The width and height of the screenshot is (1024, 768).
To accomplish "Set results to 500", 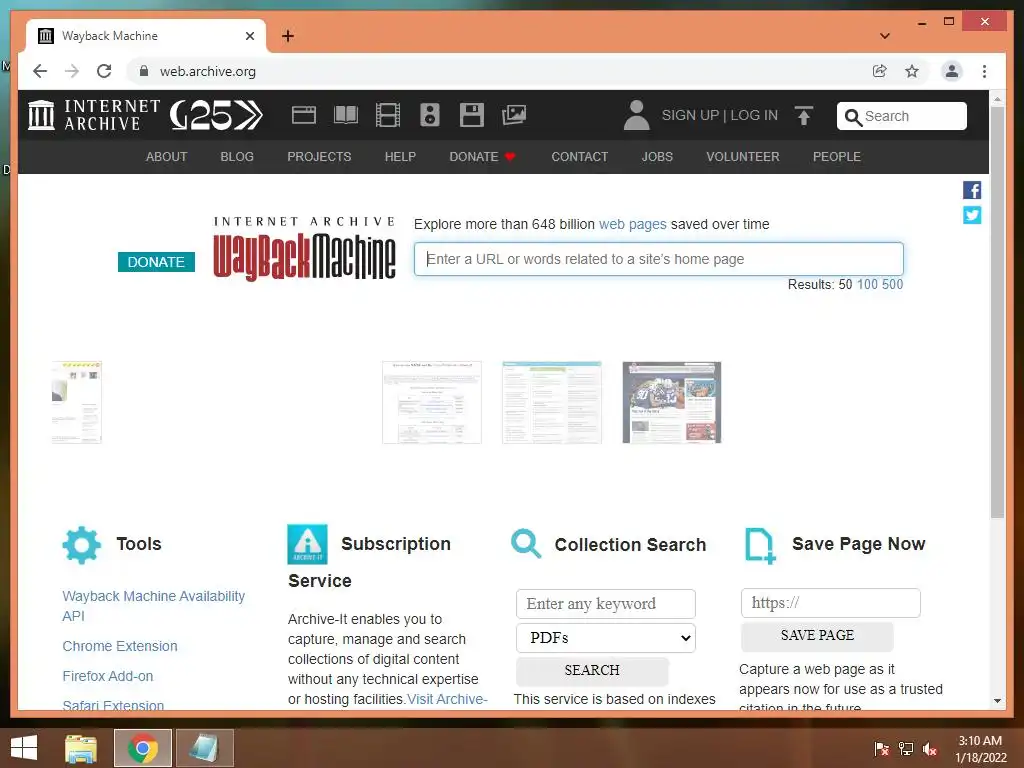I will (892, 285).
